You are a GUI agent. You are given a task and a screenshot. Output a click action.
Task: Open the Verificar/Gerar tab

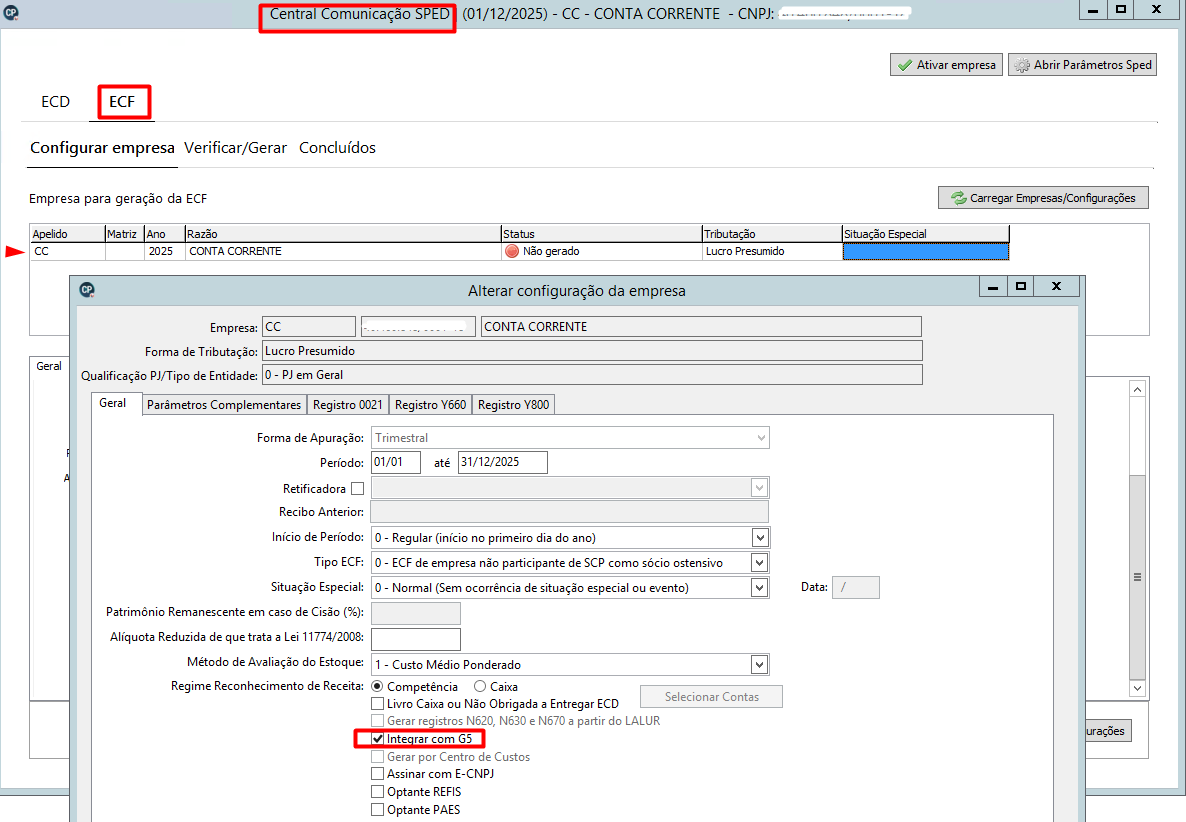(235, 148)
